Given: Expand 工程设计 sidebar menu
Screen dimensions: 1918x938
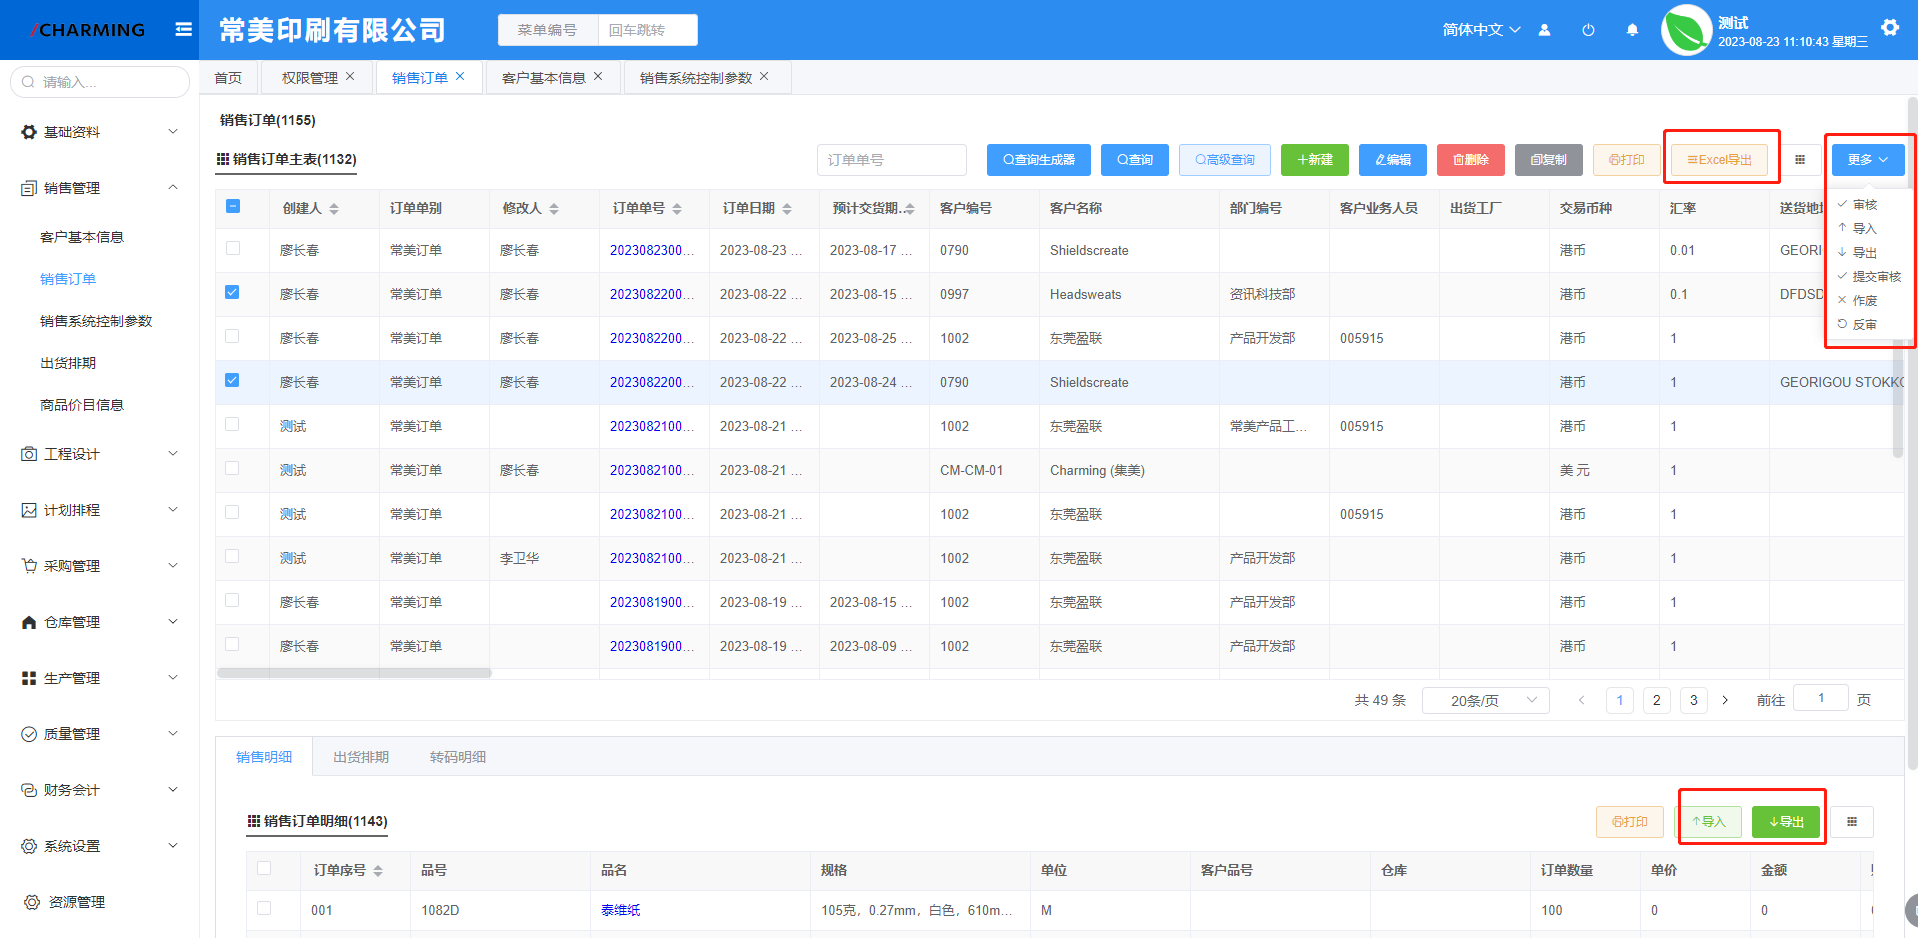Looking at the screenshot, I should click(x=100, y=454).
